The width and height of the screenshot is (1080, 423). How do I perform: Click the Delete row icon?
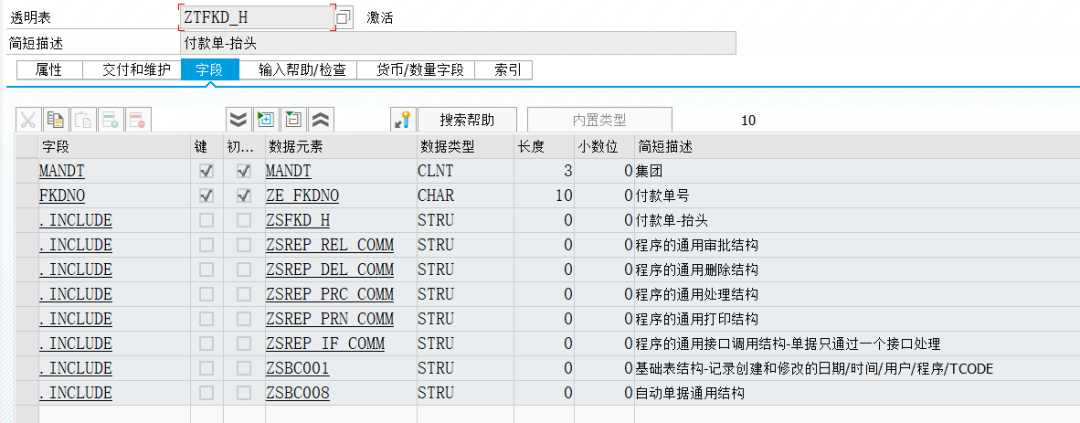pyautogui.click(x=138, y=120)
